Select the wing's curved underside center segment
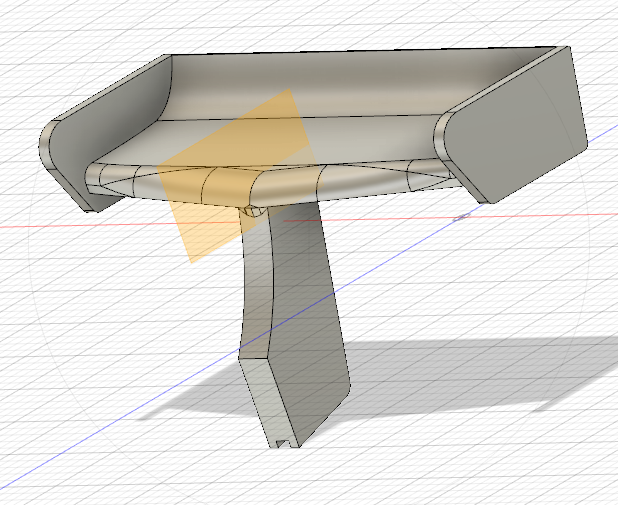Screen dimensions: 618x505 [x=228, y=183]
